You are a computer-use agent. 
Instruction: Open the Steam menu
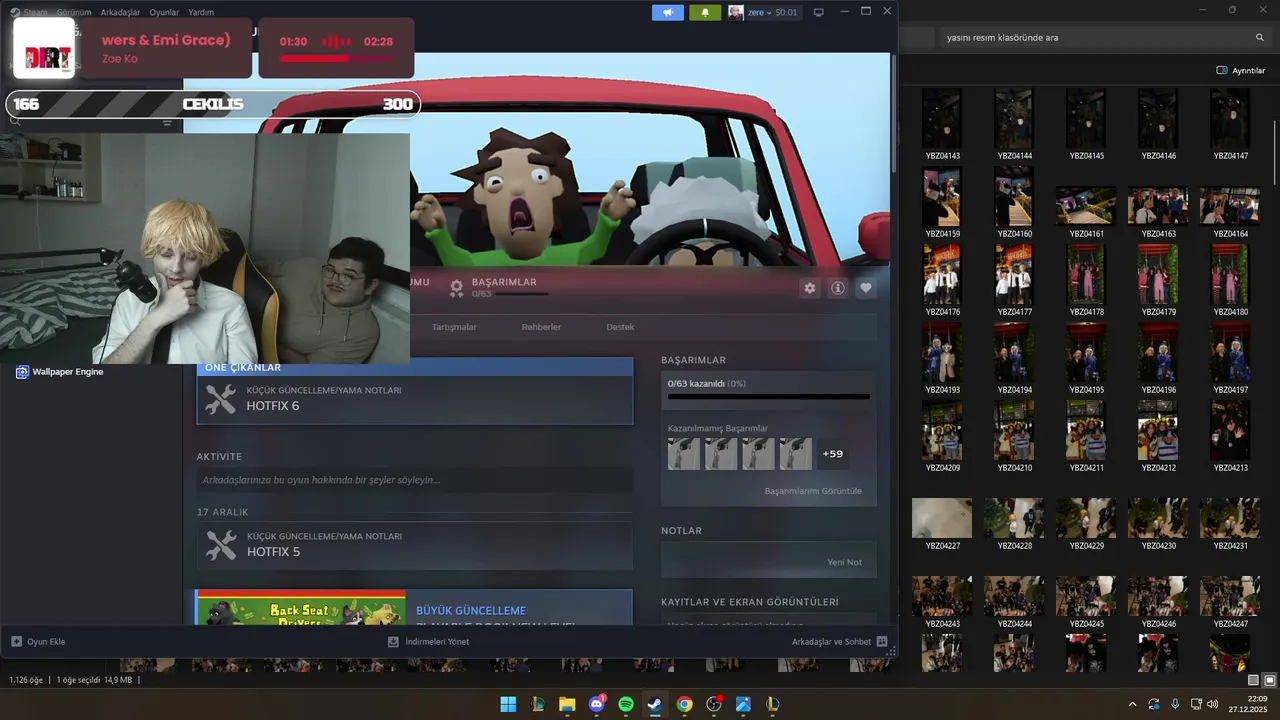(x=29, y=12)
